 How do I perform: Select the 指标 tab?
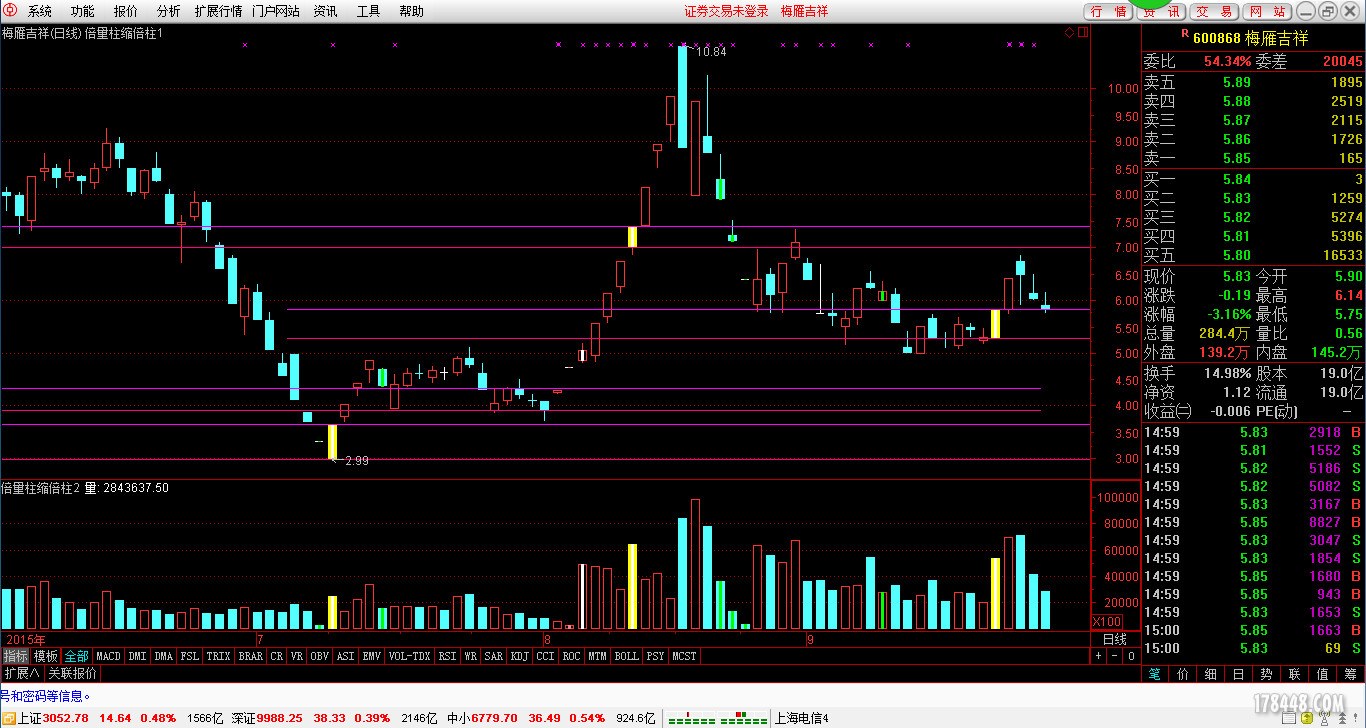pos(15,656)
